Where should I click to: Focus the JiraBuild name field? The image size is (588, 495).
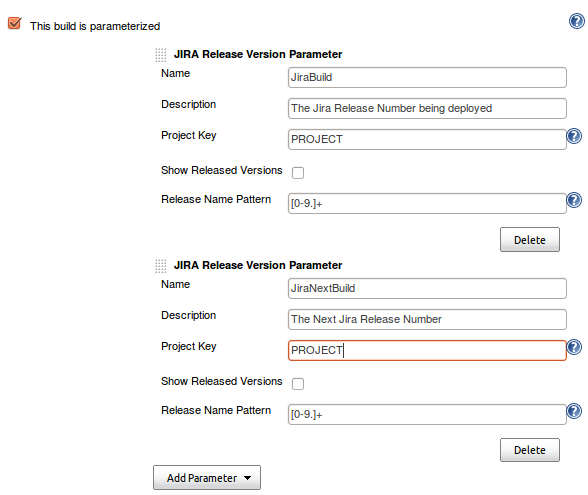[427, 77]
